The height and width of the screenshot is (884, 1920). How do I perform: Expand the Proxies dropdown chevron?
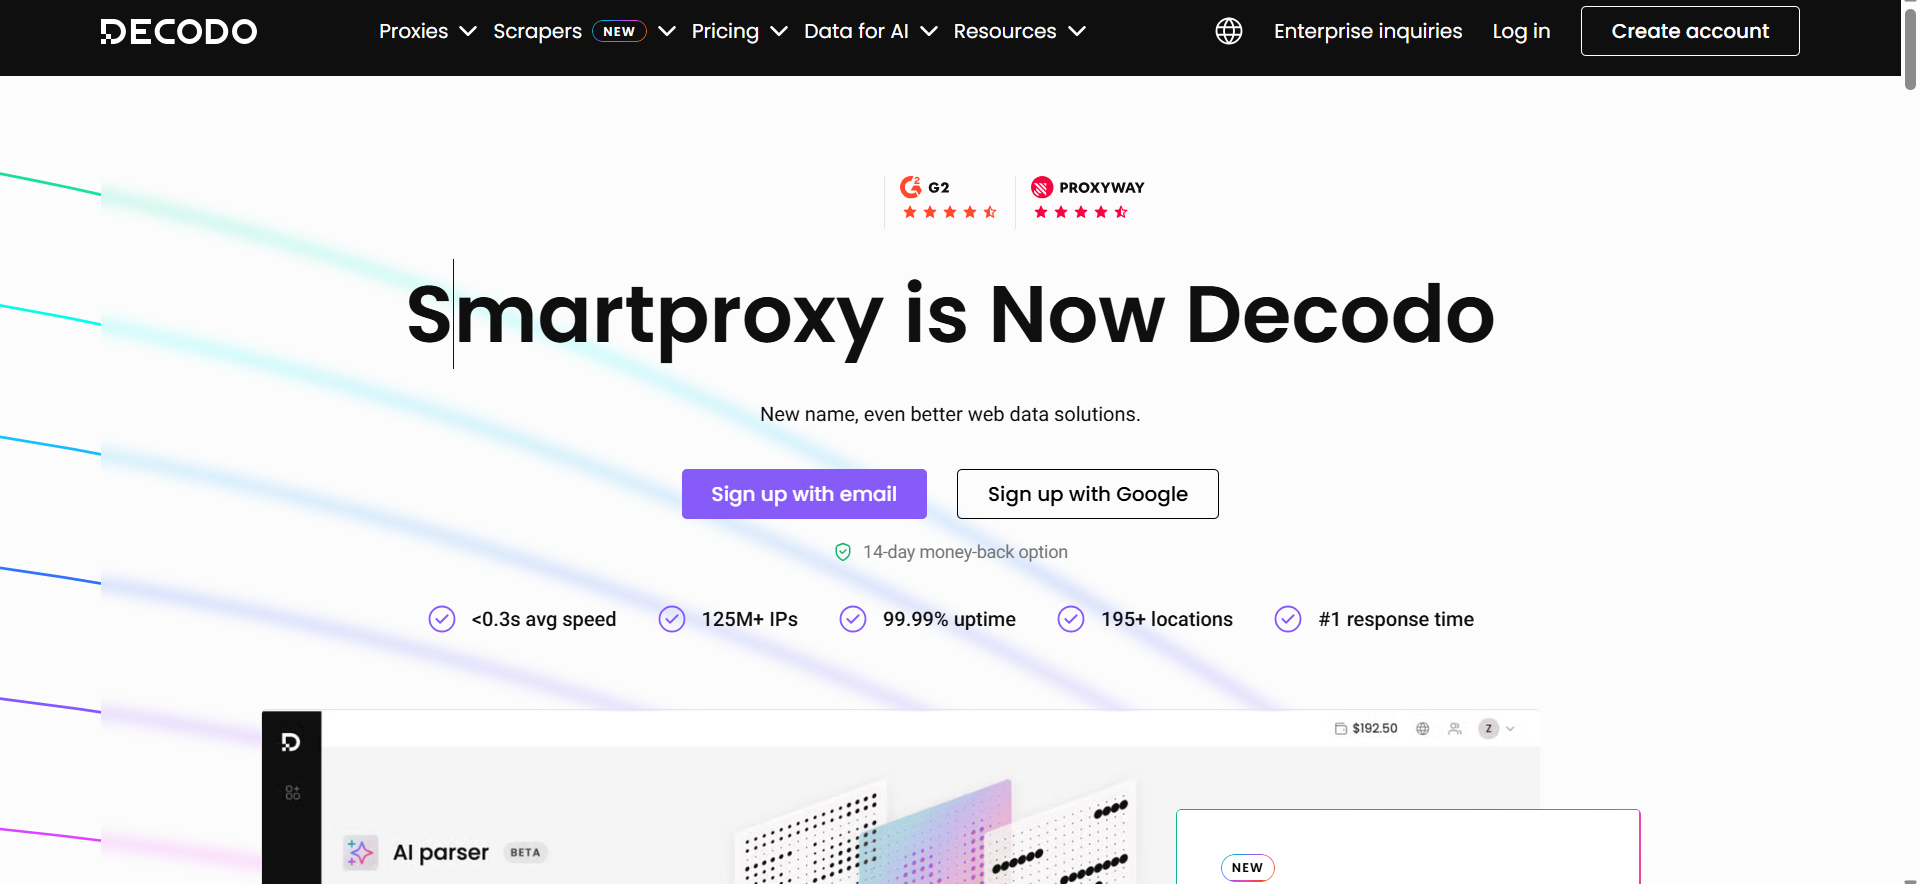pyautogui.click(x=468, y=31)
